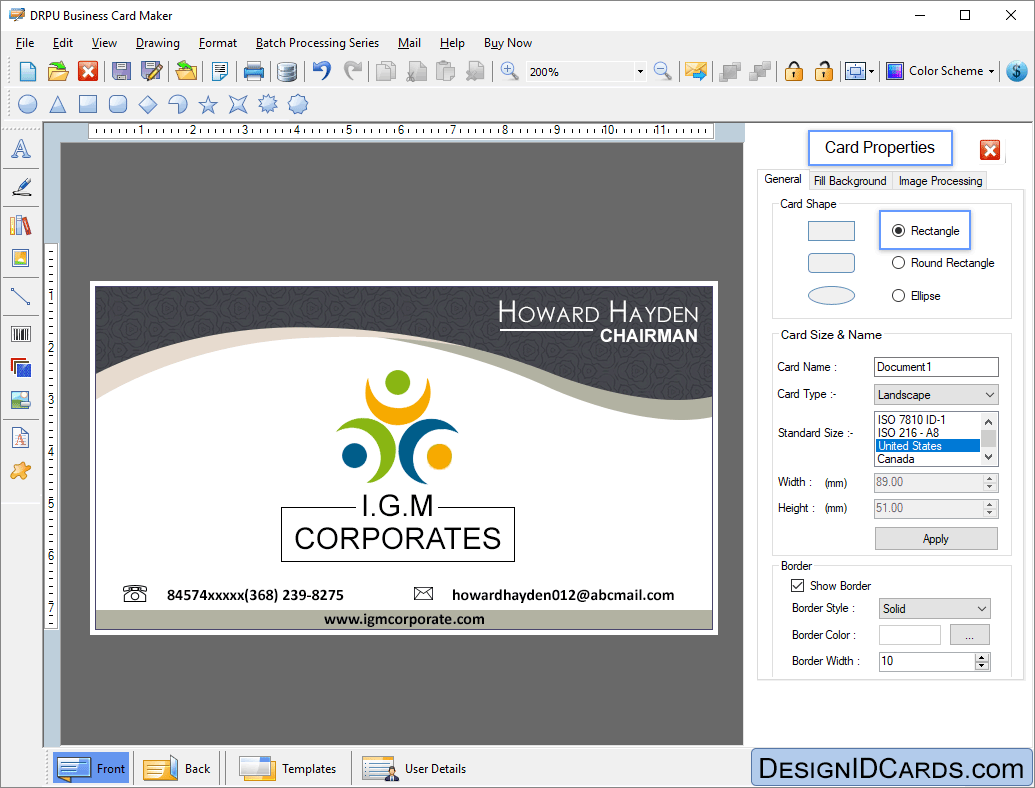Click the Color Scheme color icon

(894, 71)
